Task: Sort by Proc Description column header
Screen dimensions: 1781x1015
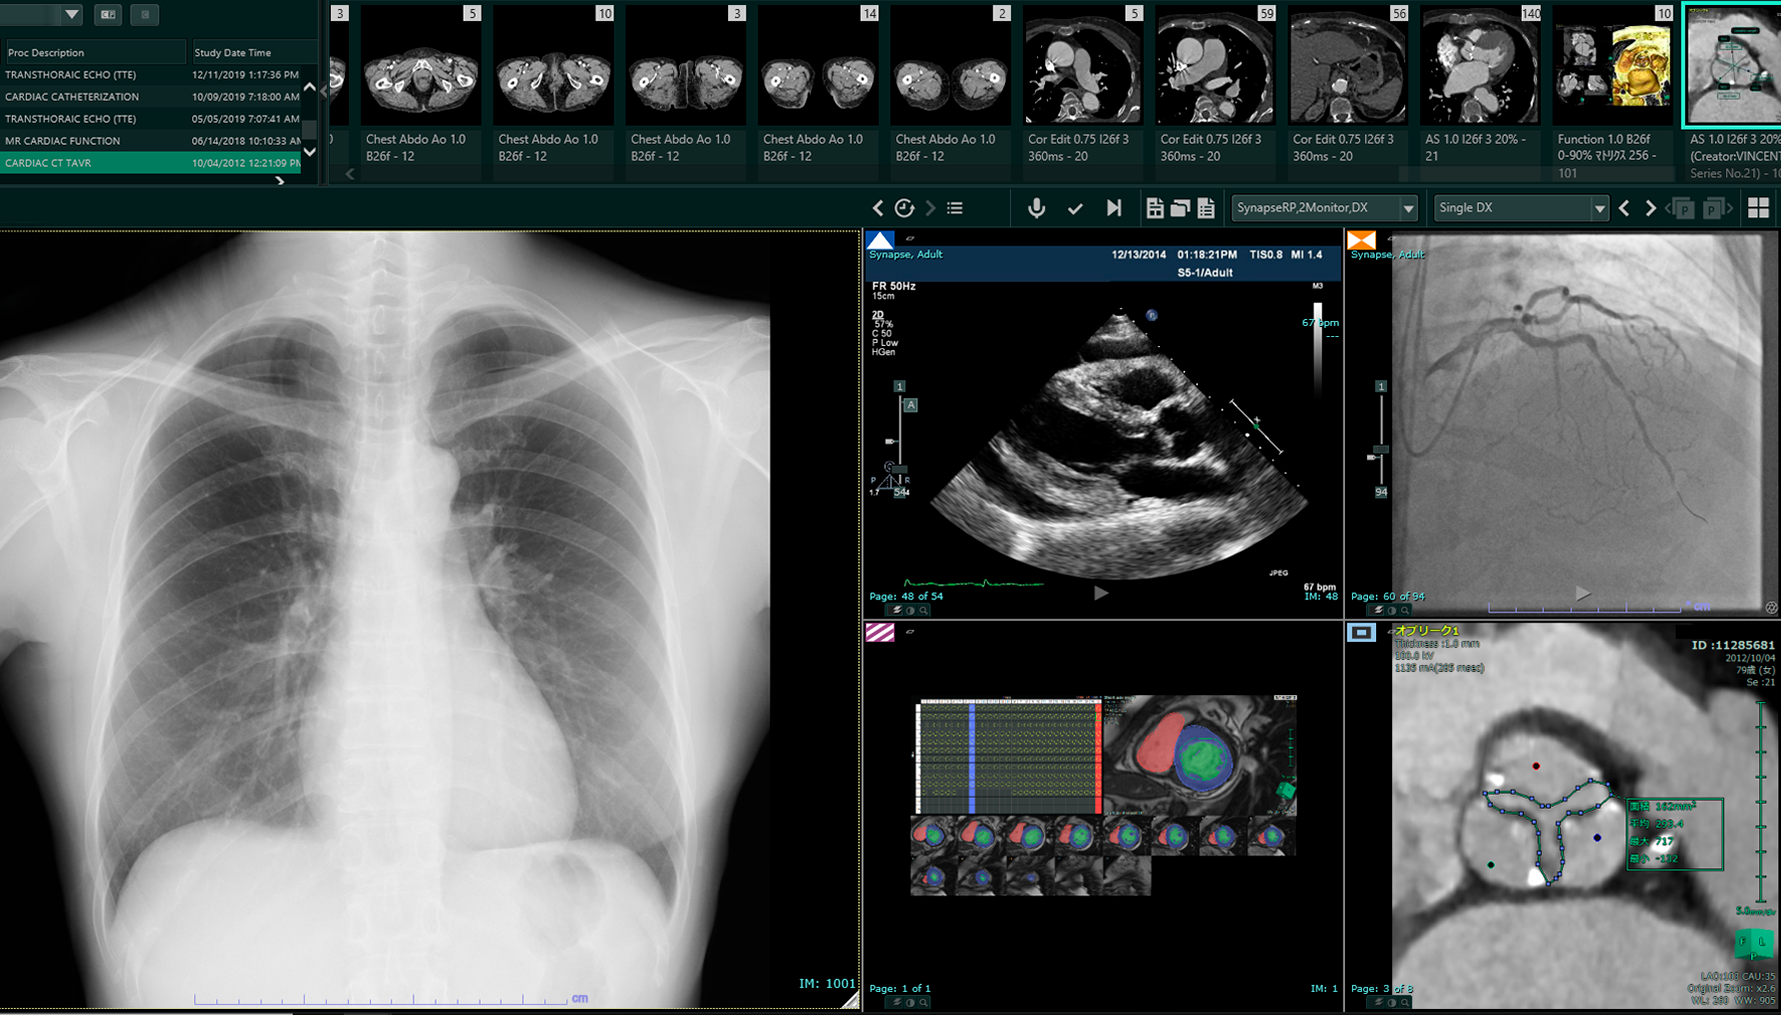Action: coord(92,52)
